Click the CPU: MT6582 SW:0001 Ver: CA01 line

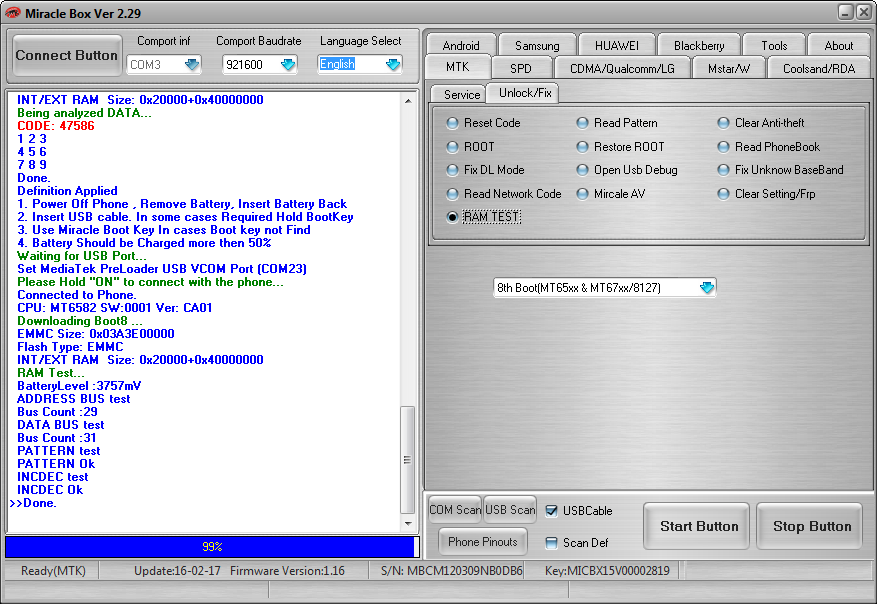click(115, 308)
